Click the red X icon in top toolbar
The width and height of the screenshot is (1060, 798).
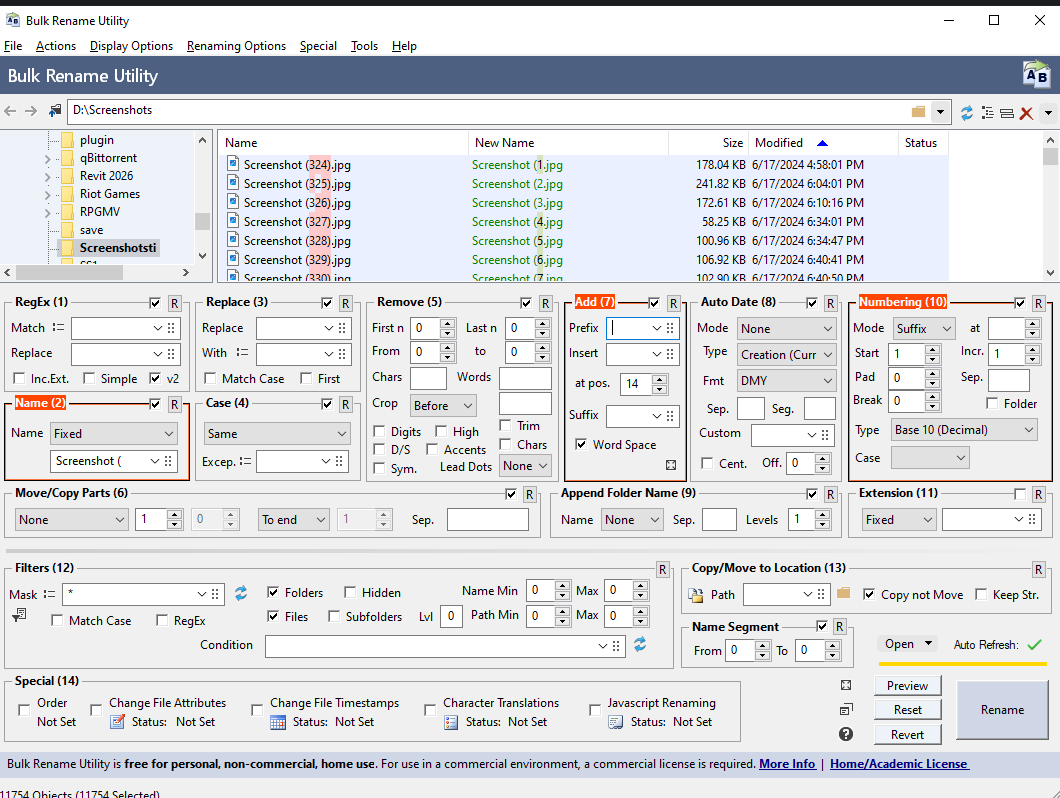[1026, 113]
